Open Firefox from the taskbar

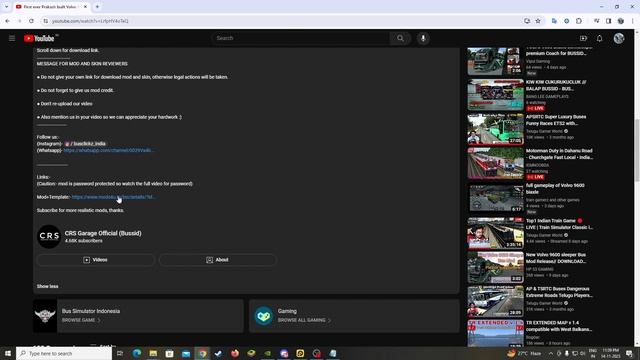235,353
